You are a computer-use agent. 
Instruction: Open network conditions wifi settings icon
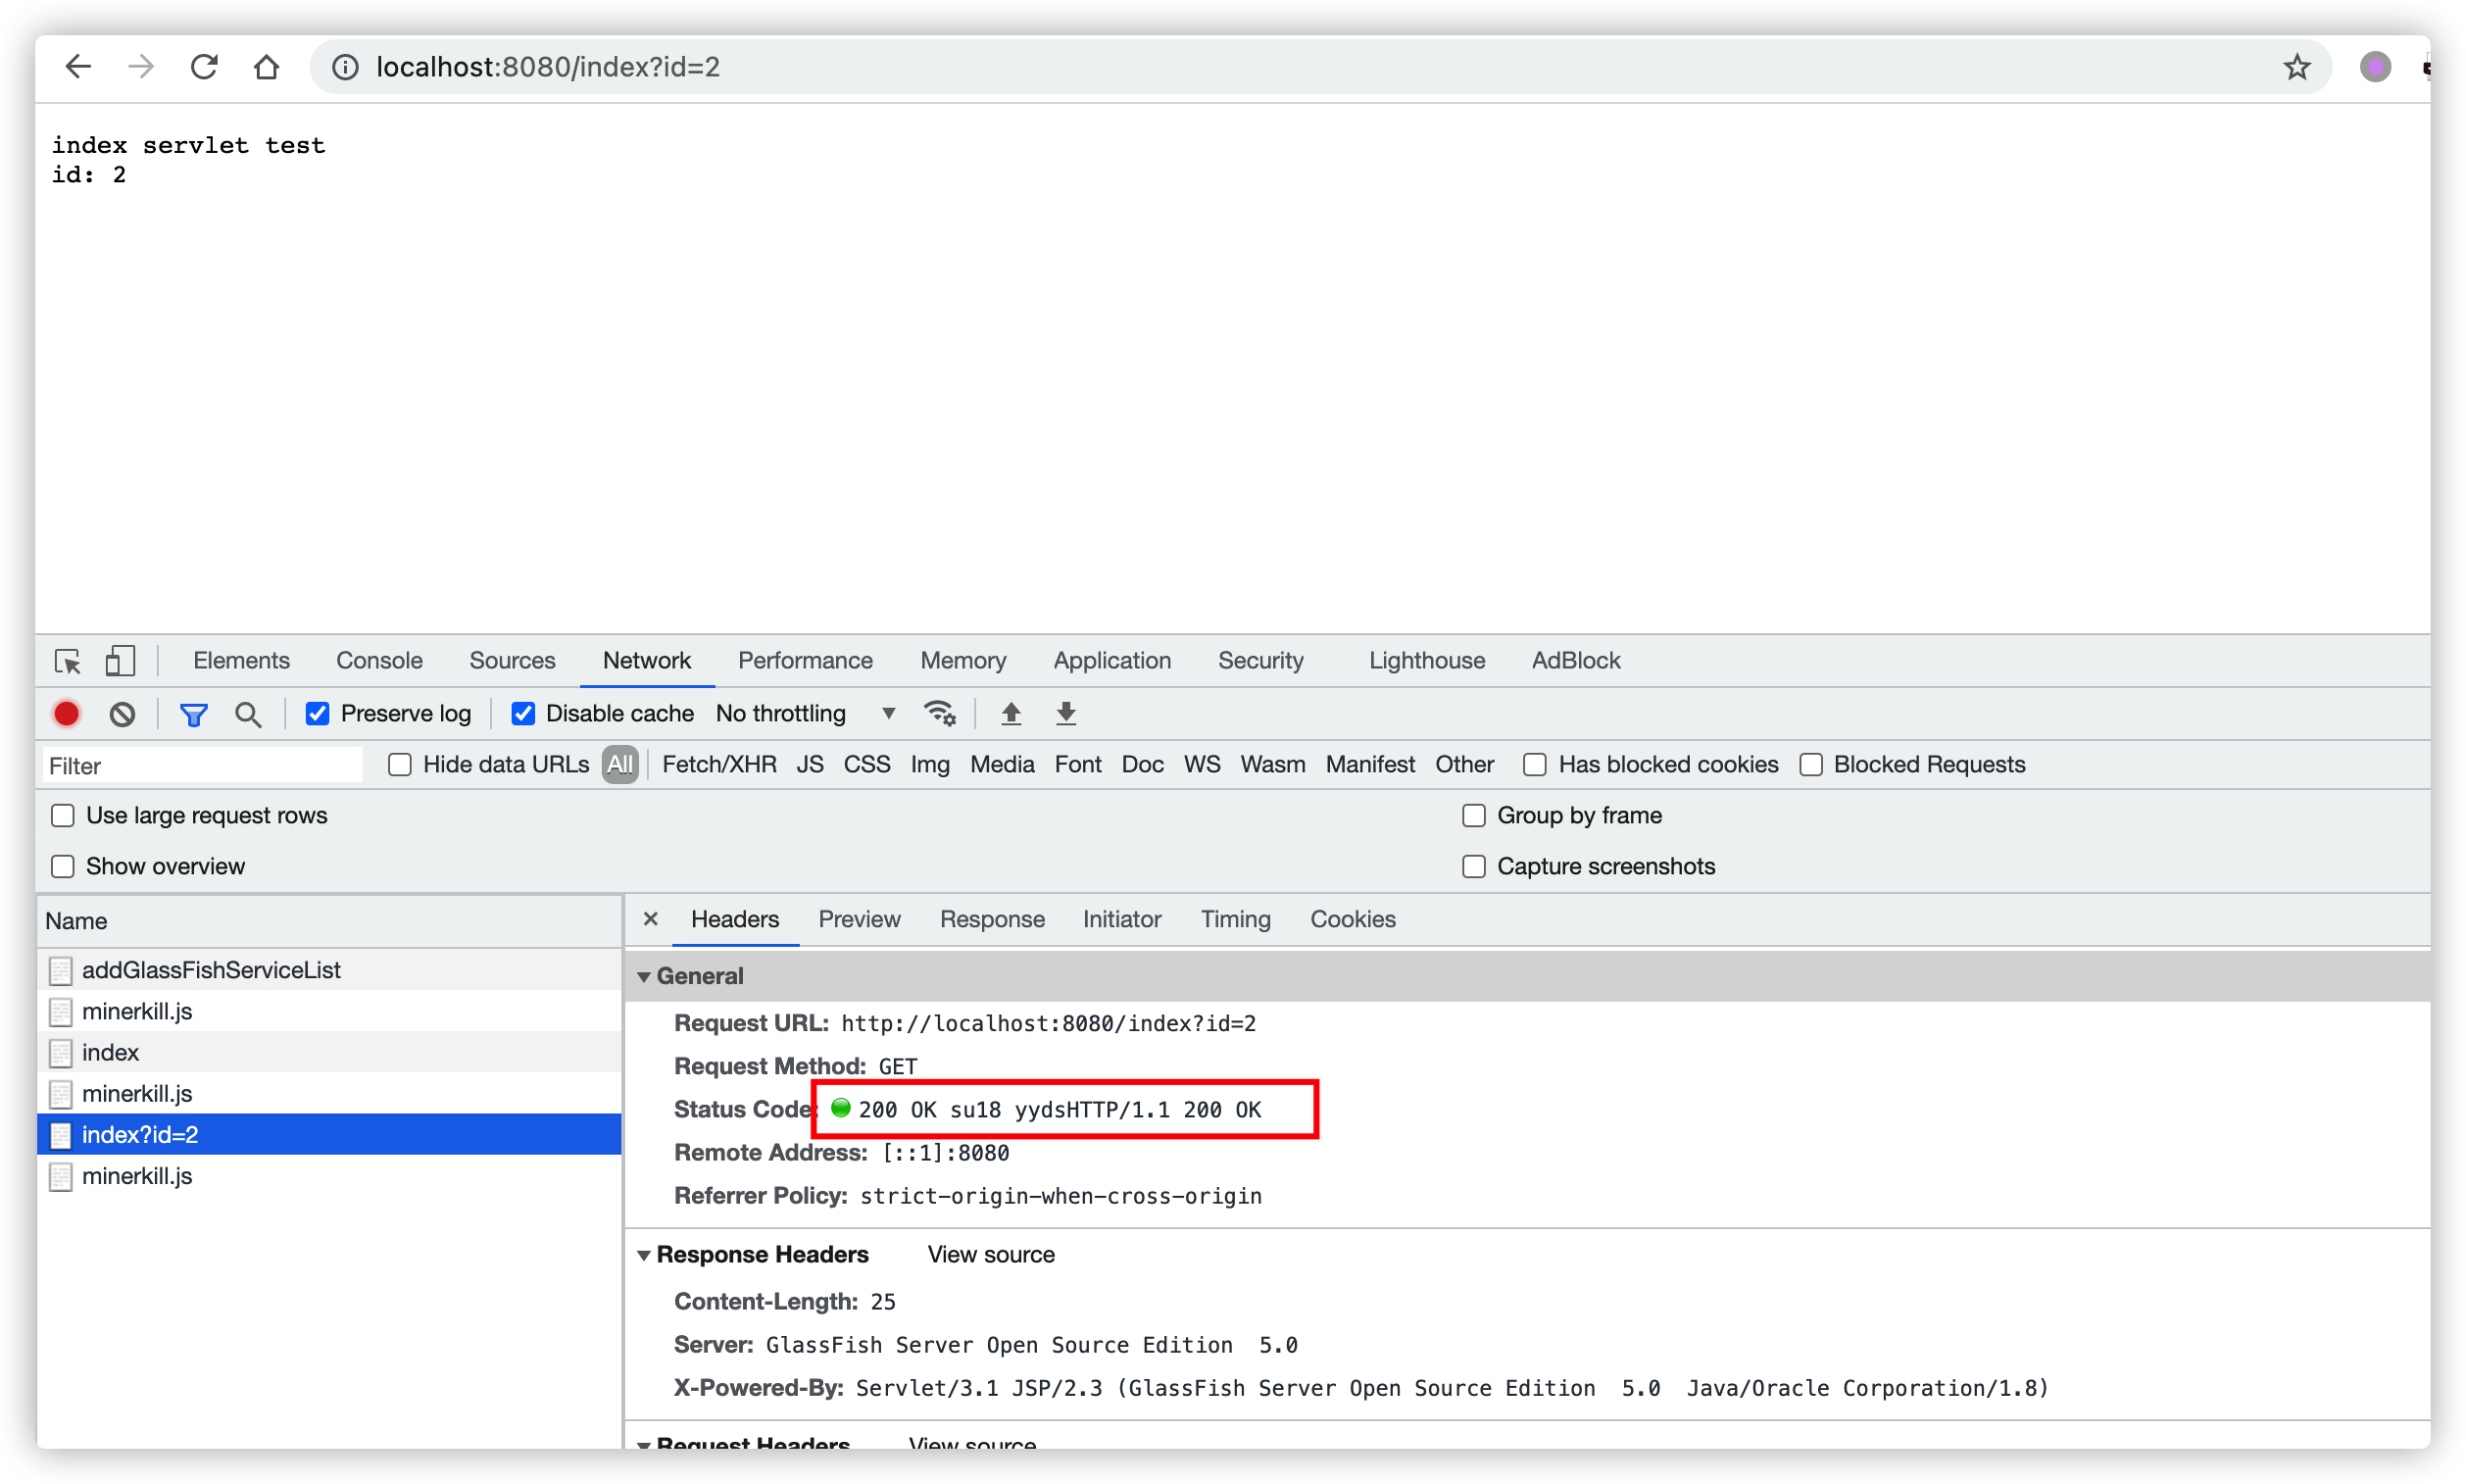(x=939, y=713)
